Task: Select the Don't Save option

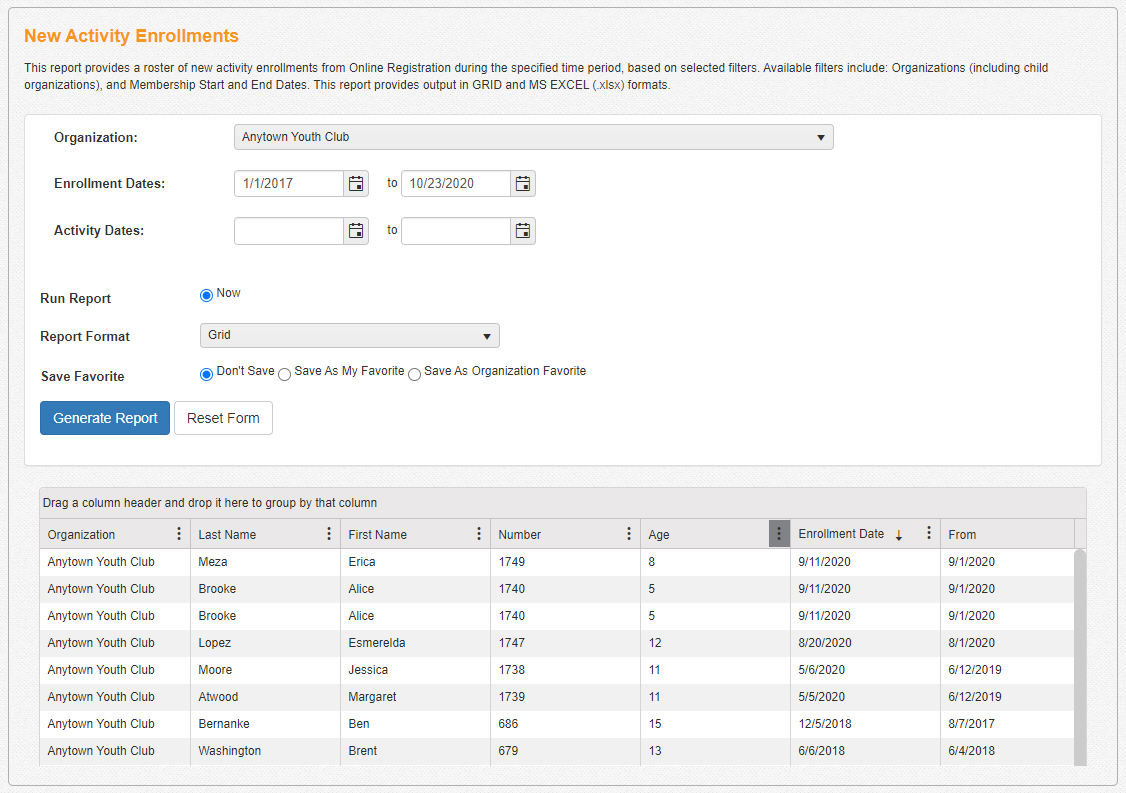Action: coord(206,374)
